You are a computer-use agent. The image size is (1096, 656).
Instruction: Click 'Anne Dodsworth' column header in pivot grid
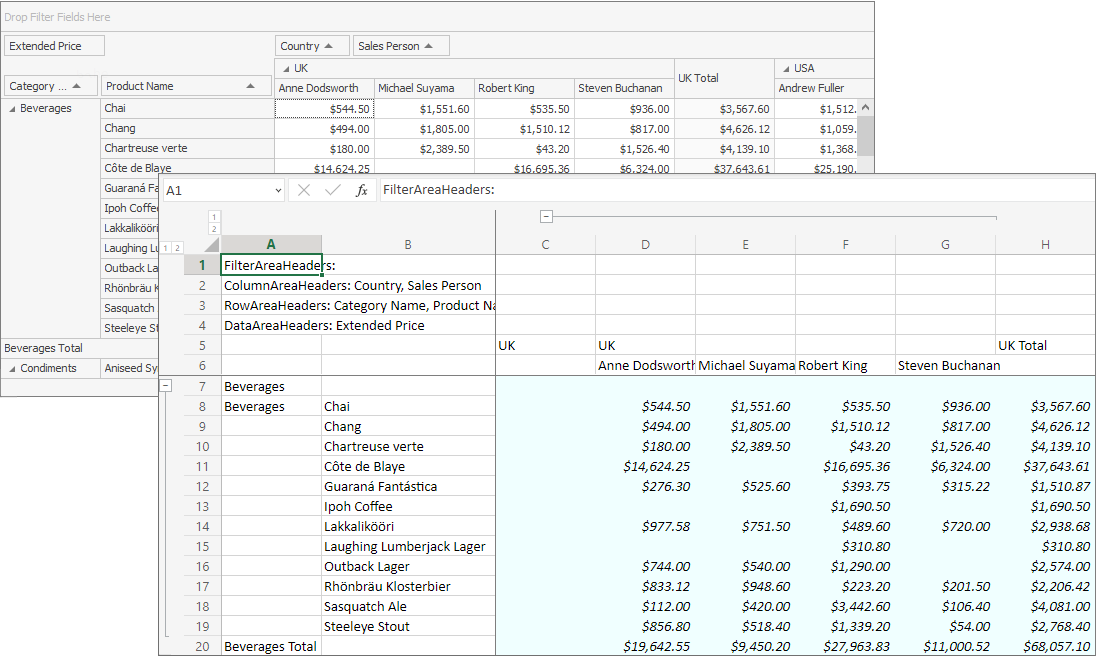point(324,88)
